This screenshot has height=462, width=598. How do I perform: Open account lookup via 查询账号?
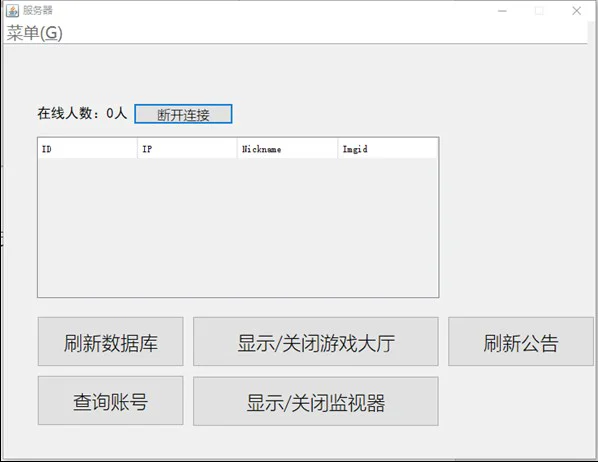tap(111, 401)
